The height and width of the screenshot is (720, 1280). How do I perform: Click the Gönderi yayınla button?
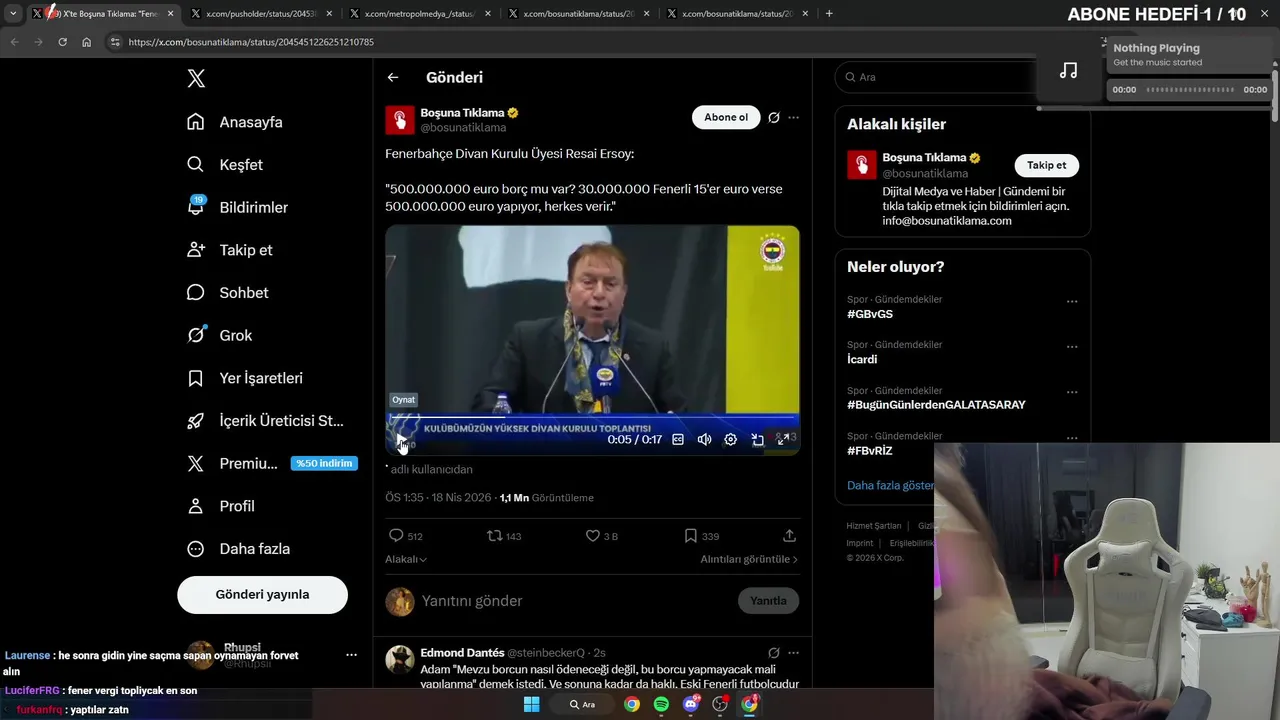pyautogui.click(x=262, y=594)
